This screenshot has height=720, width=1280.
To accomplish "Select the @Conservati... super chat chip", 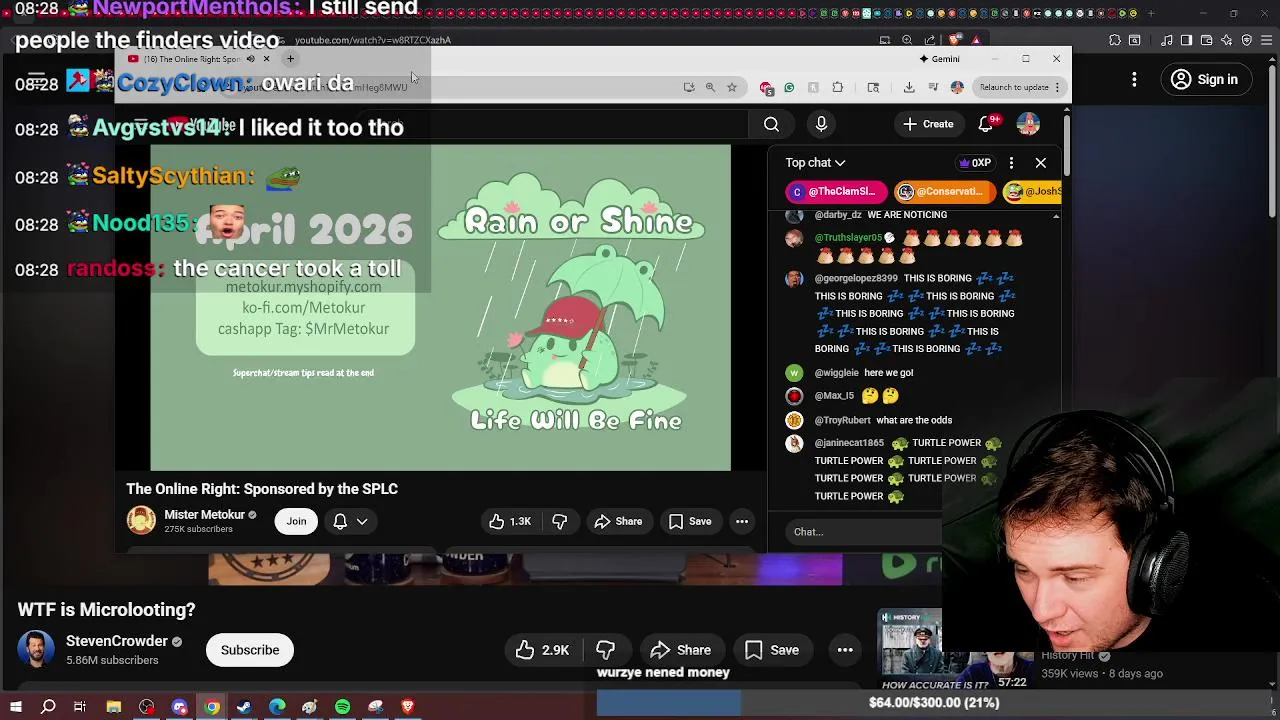I will pyautogui.click(x=944, y=192).
